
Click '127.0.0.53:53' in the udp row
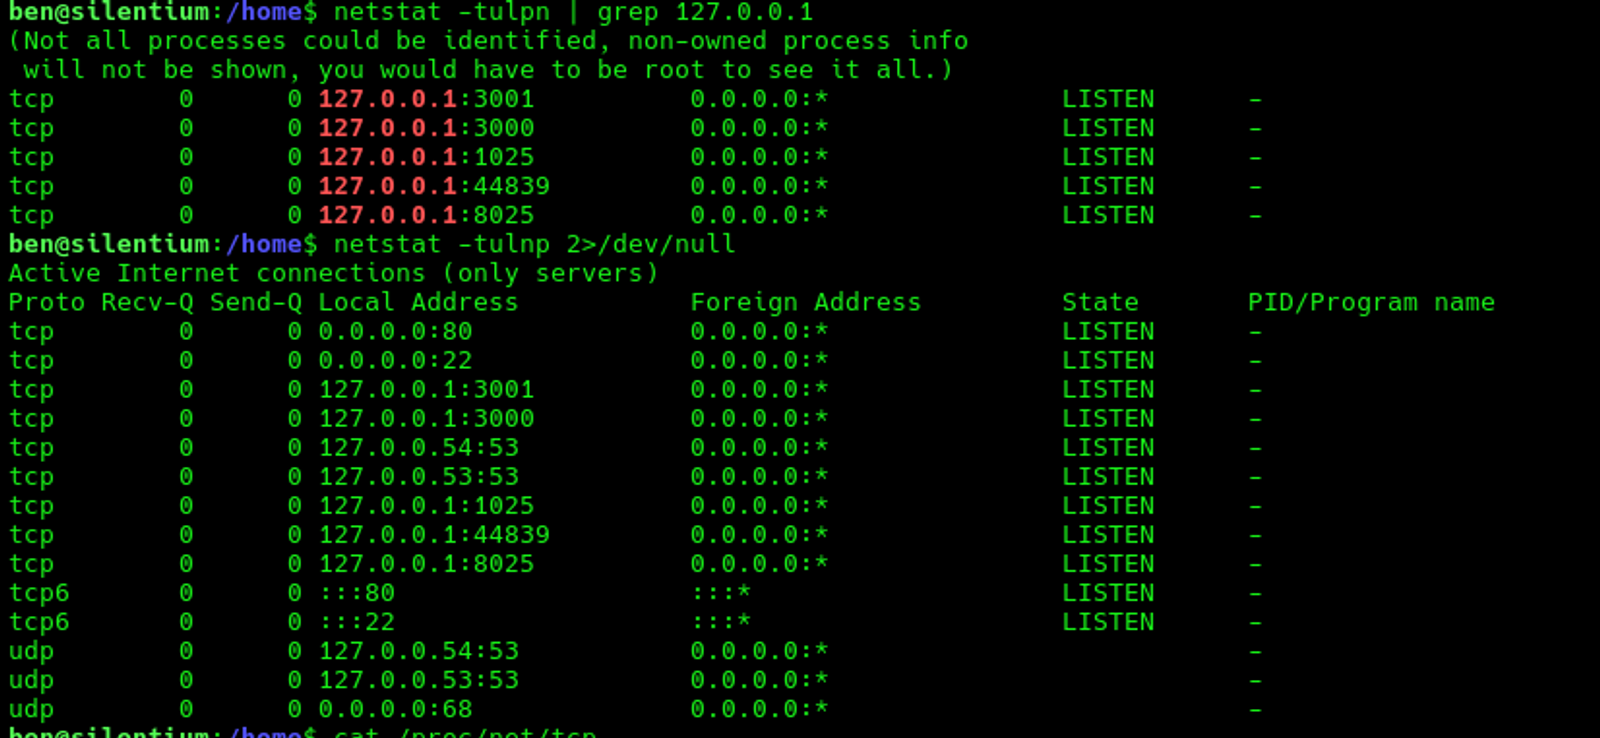418,679
